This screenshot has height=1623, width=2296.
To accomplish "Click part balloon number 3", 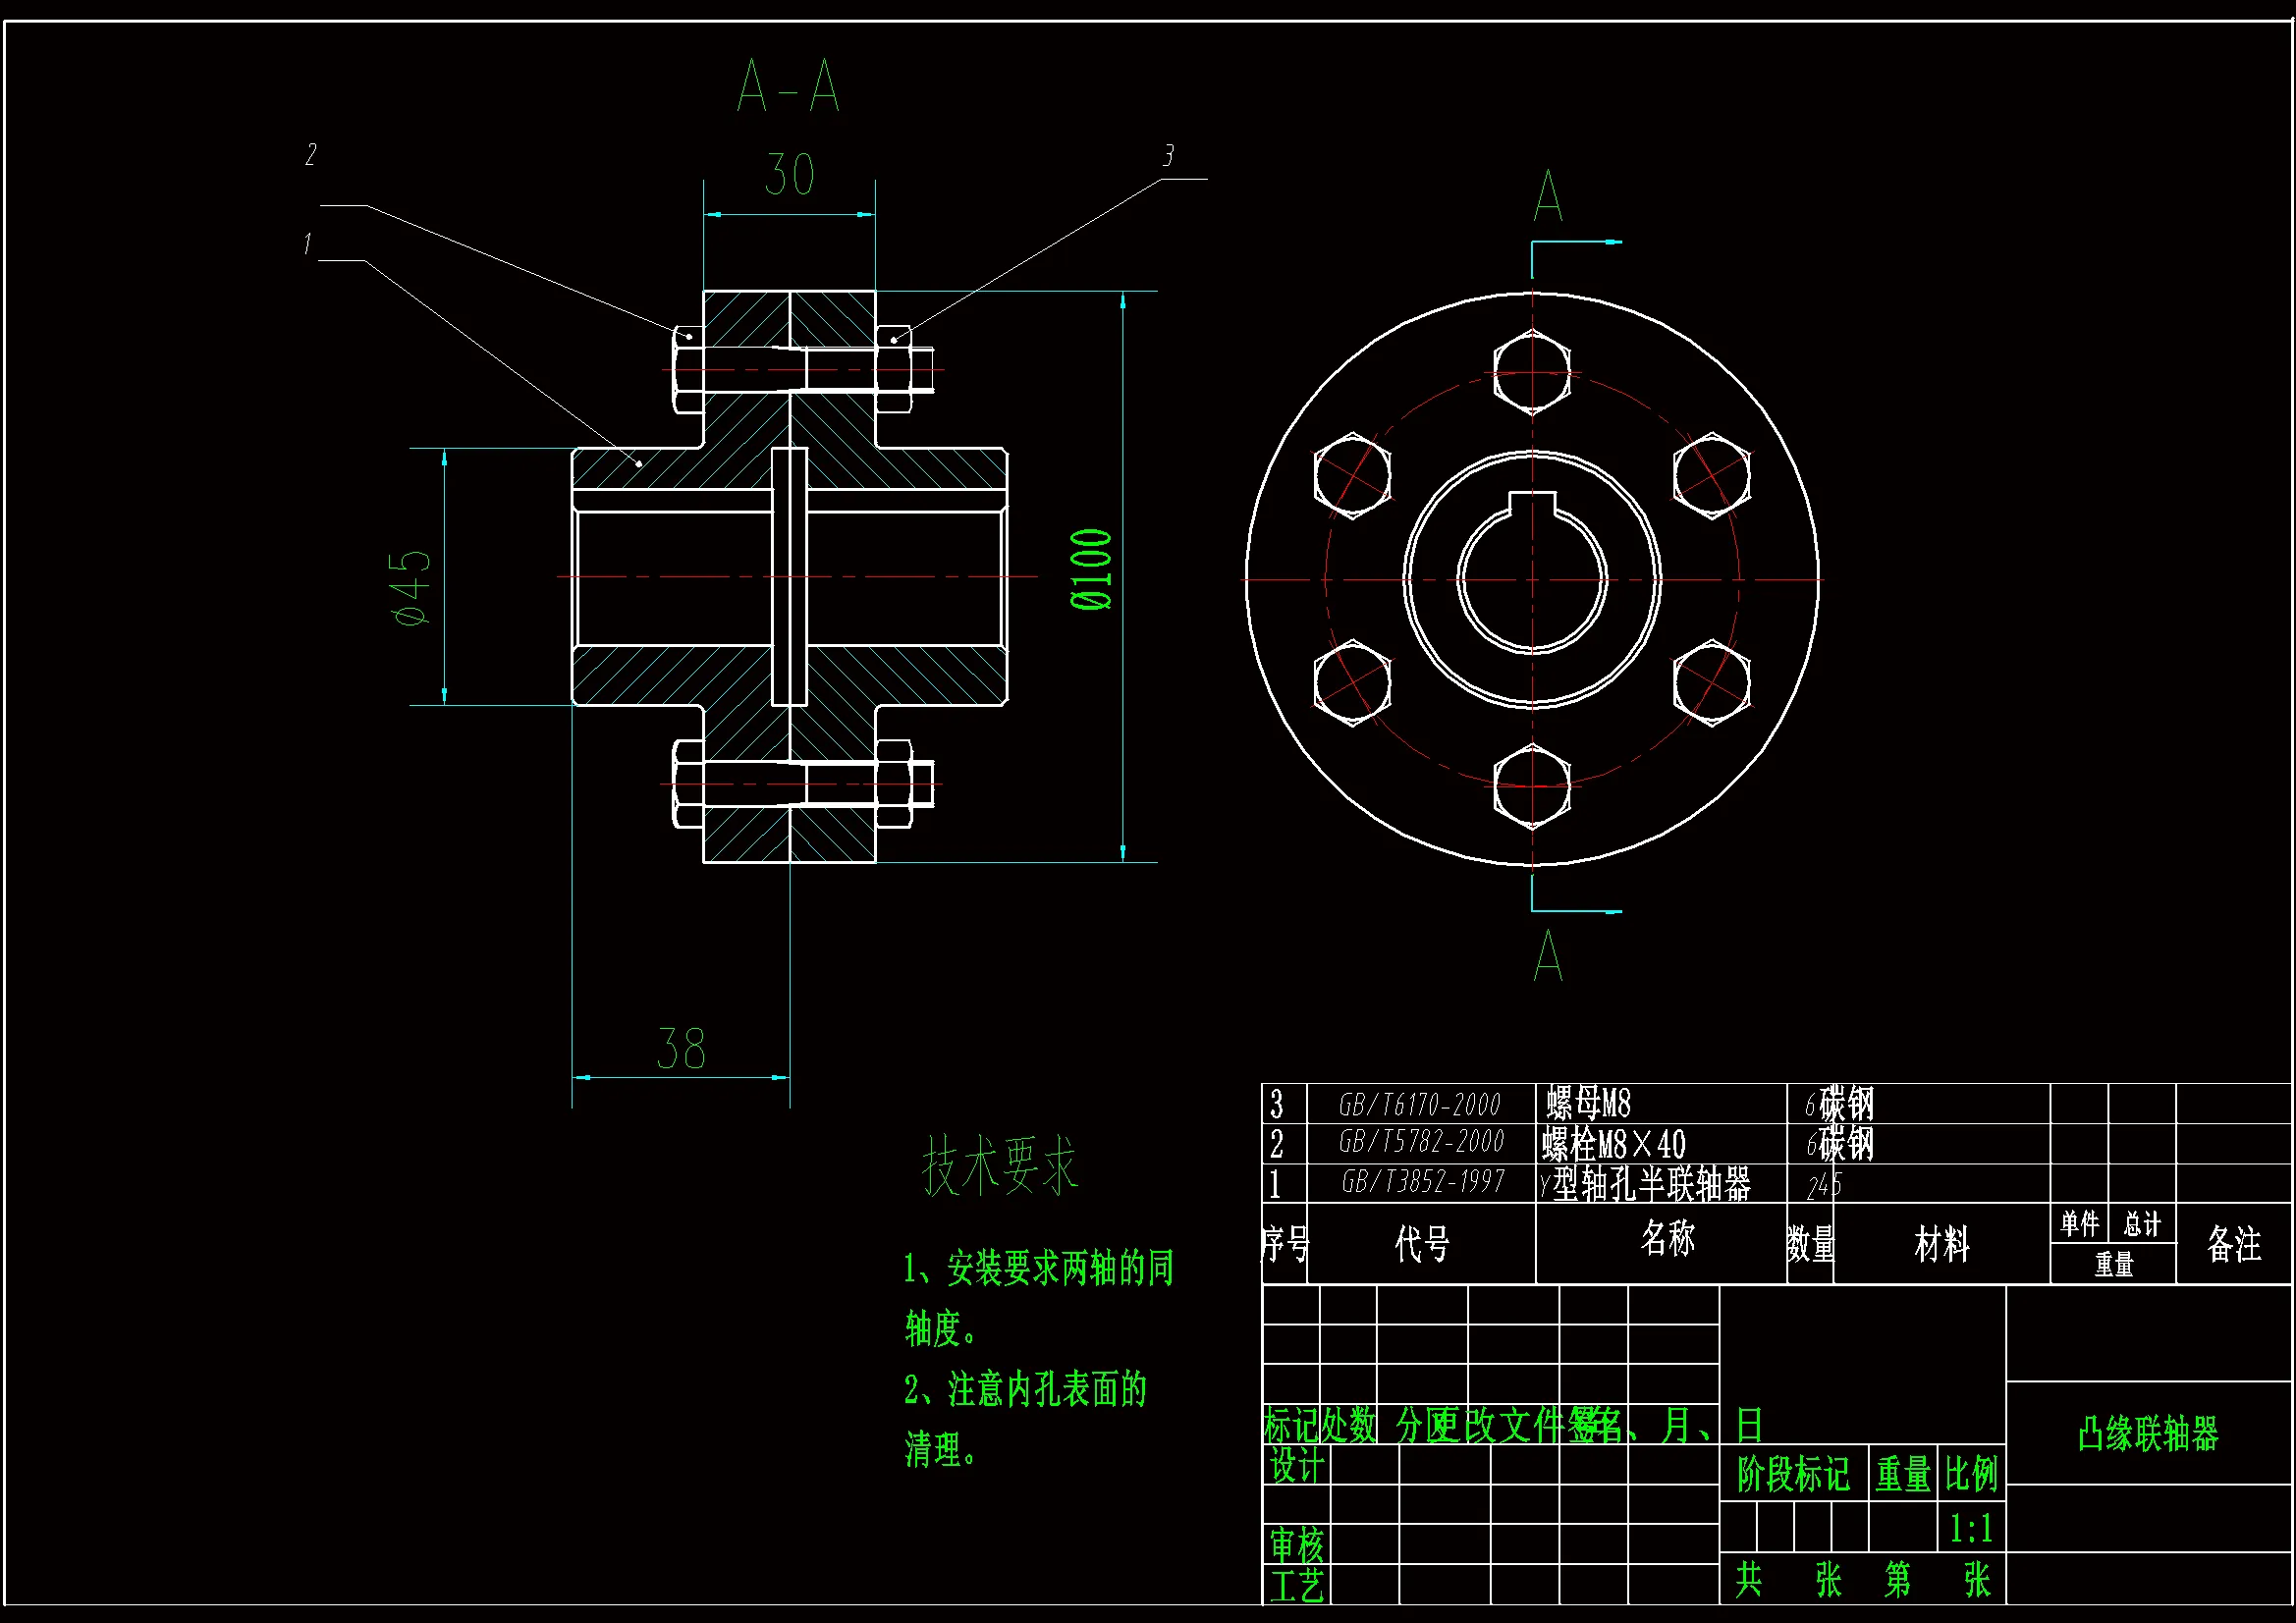I will pyautogui.click(x=1168, y=156).
